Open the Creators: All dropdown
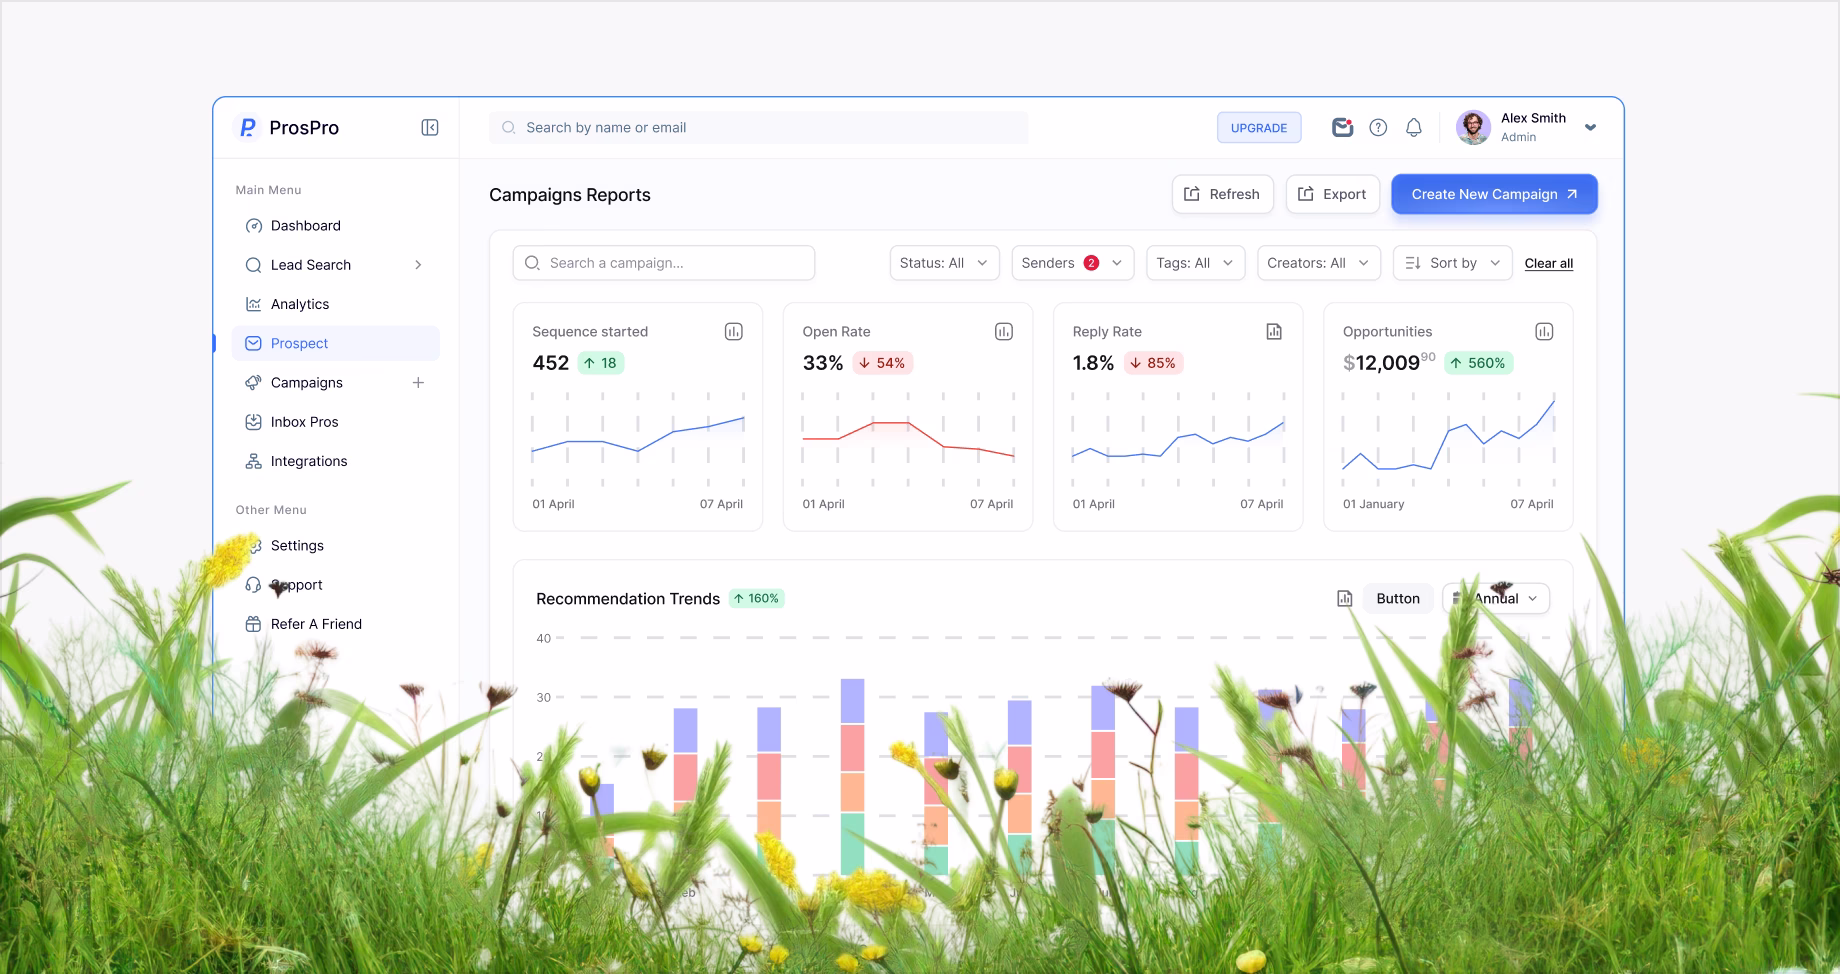 point(1319,263)
